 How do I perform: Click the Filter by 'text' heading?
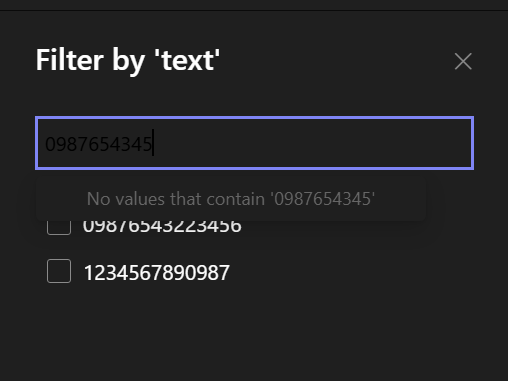pyautogui.click(x=128, y=61)
